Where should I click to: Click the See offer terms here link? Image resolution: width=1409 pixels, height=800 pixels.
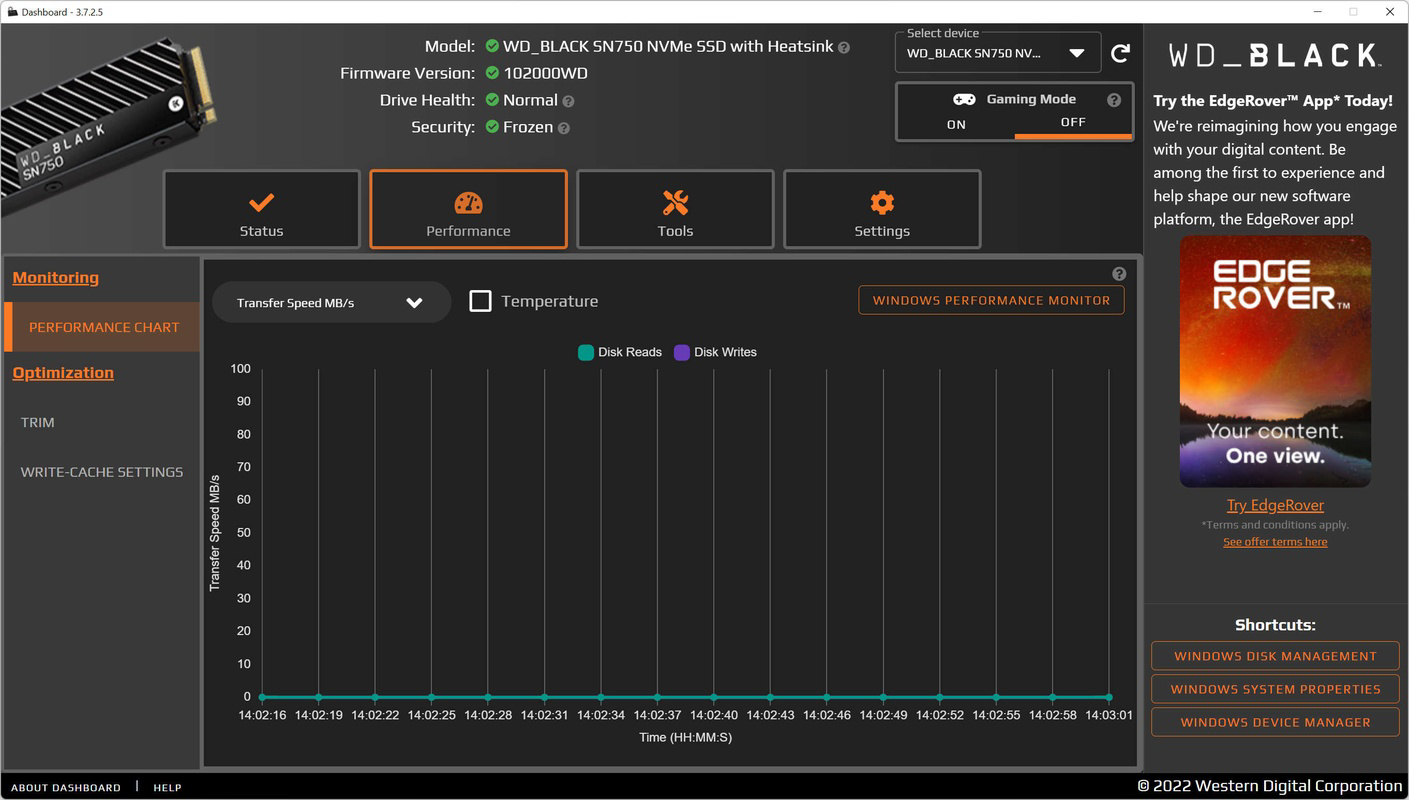pos(1275,542)
